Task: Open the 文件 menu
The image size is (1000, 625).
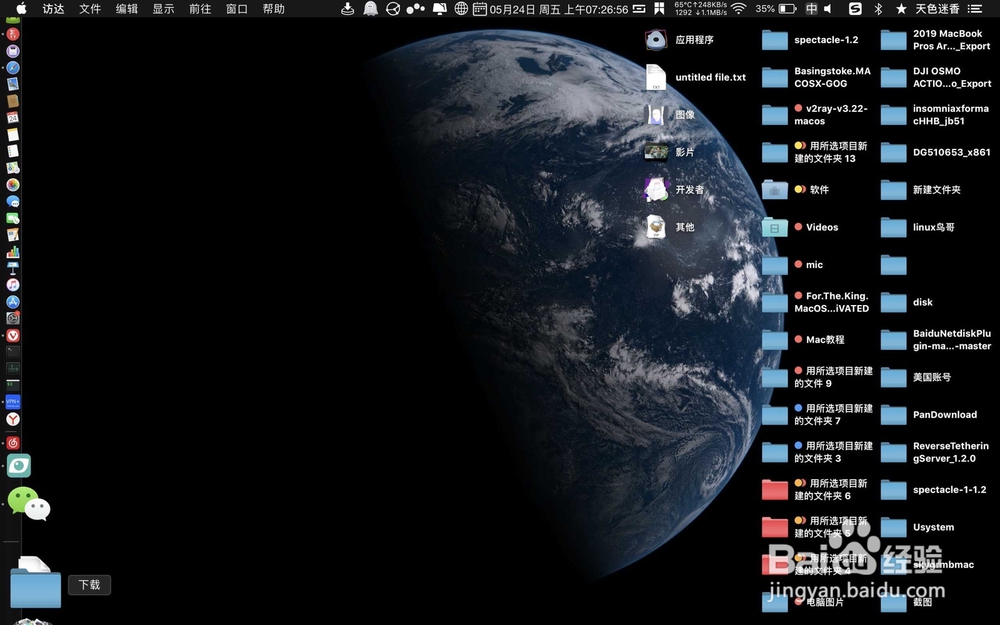Action: (x=90, y=9)
